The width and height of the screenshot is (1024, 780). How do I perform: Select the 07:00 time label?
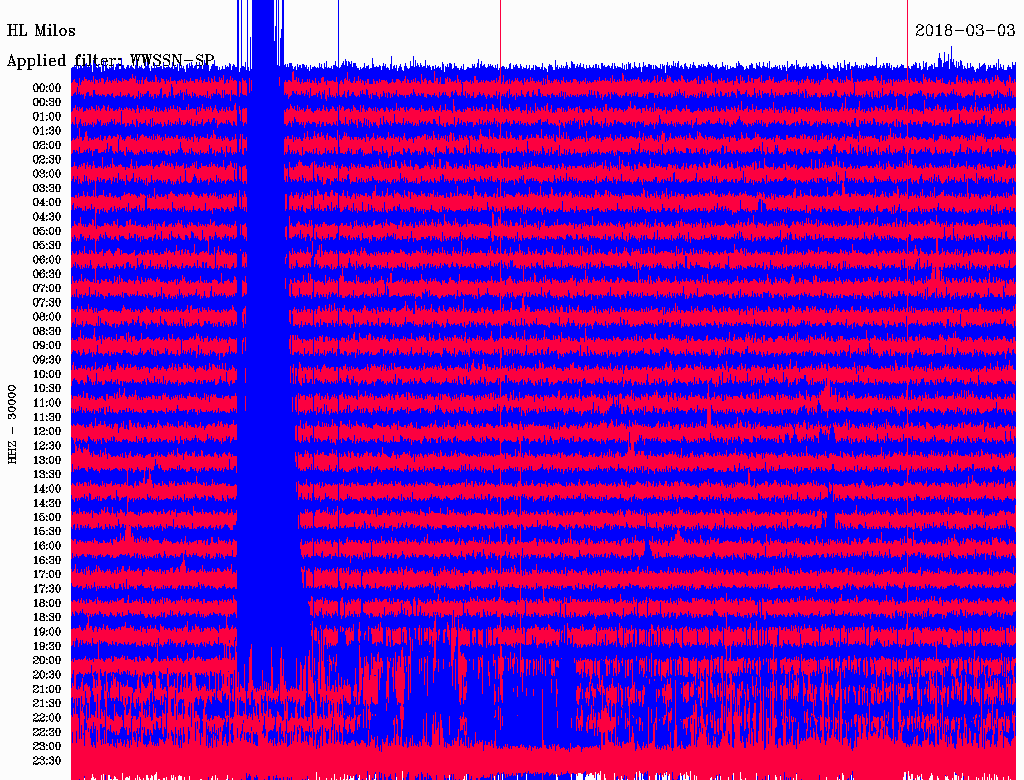(47, 288)
